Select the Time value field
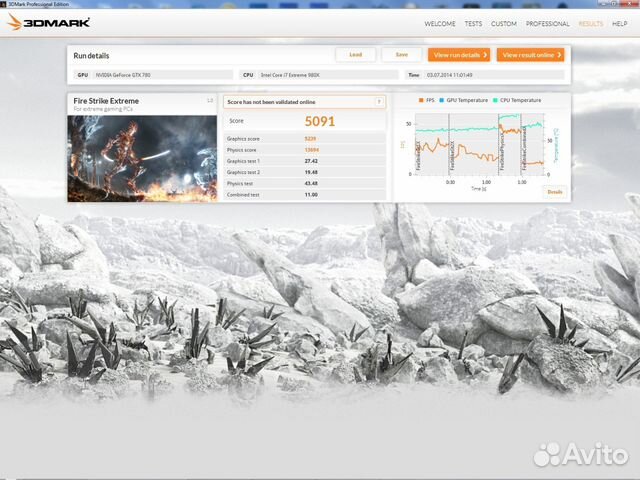 [x=494, y=75]
